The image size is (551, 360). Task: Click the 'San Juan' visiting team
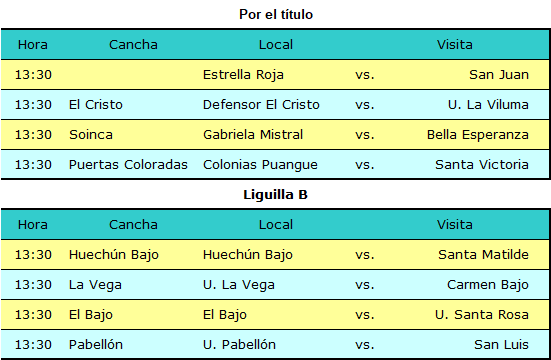[499, 75]
